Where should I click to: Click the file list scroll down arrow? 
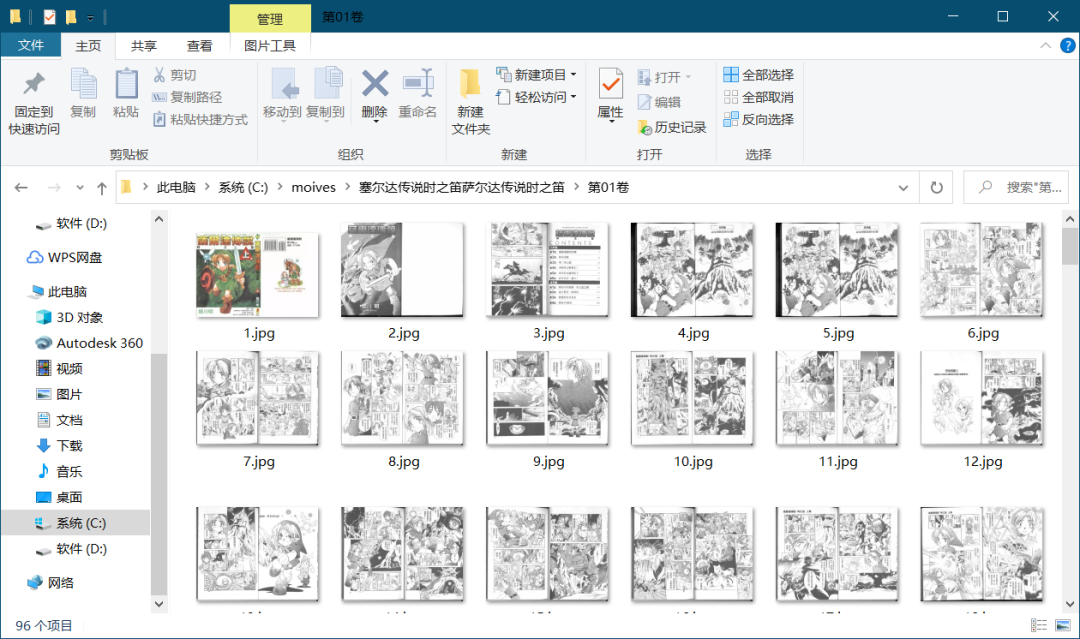pos(1070,604)
